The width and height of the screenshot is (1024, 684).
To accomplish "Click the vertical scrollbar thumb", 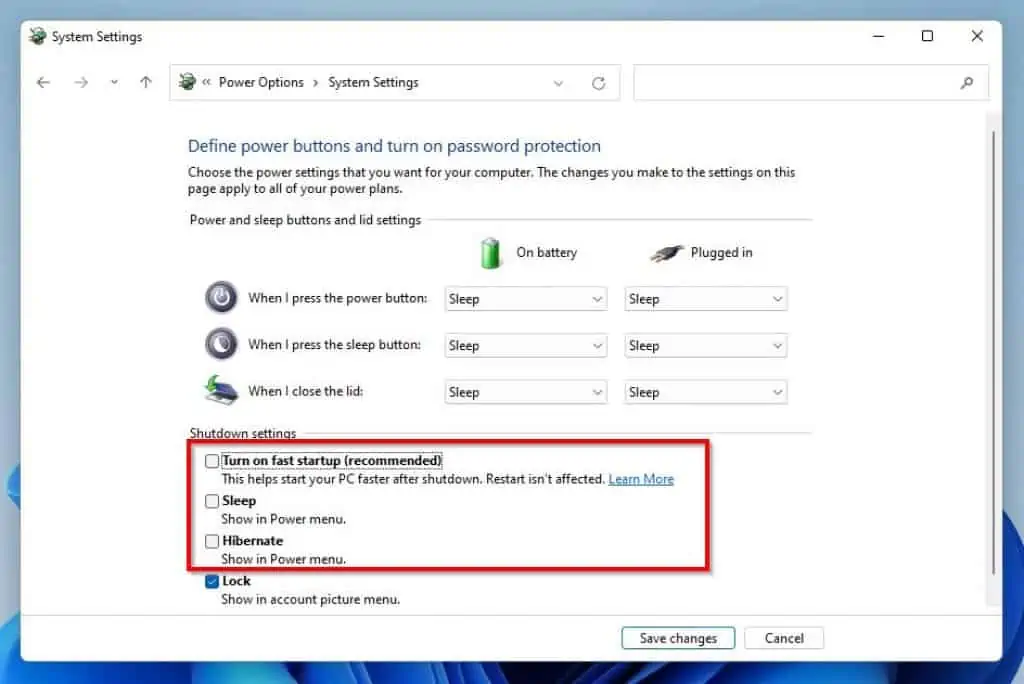I will [993, 353].
